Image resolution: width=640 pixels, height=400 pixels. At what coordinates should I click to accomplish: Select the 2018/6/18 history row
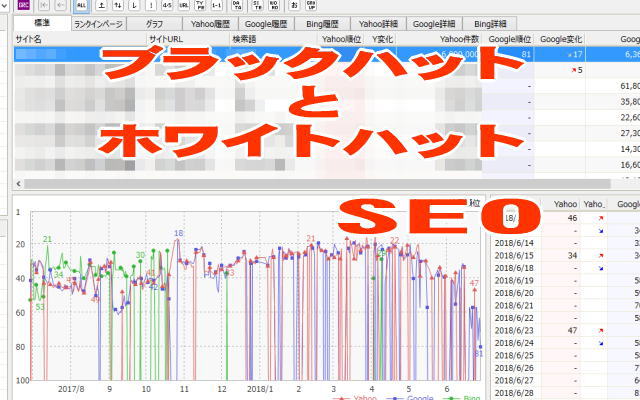565,268
